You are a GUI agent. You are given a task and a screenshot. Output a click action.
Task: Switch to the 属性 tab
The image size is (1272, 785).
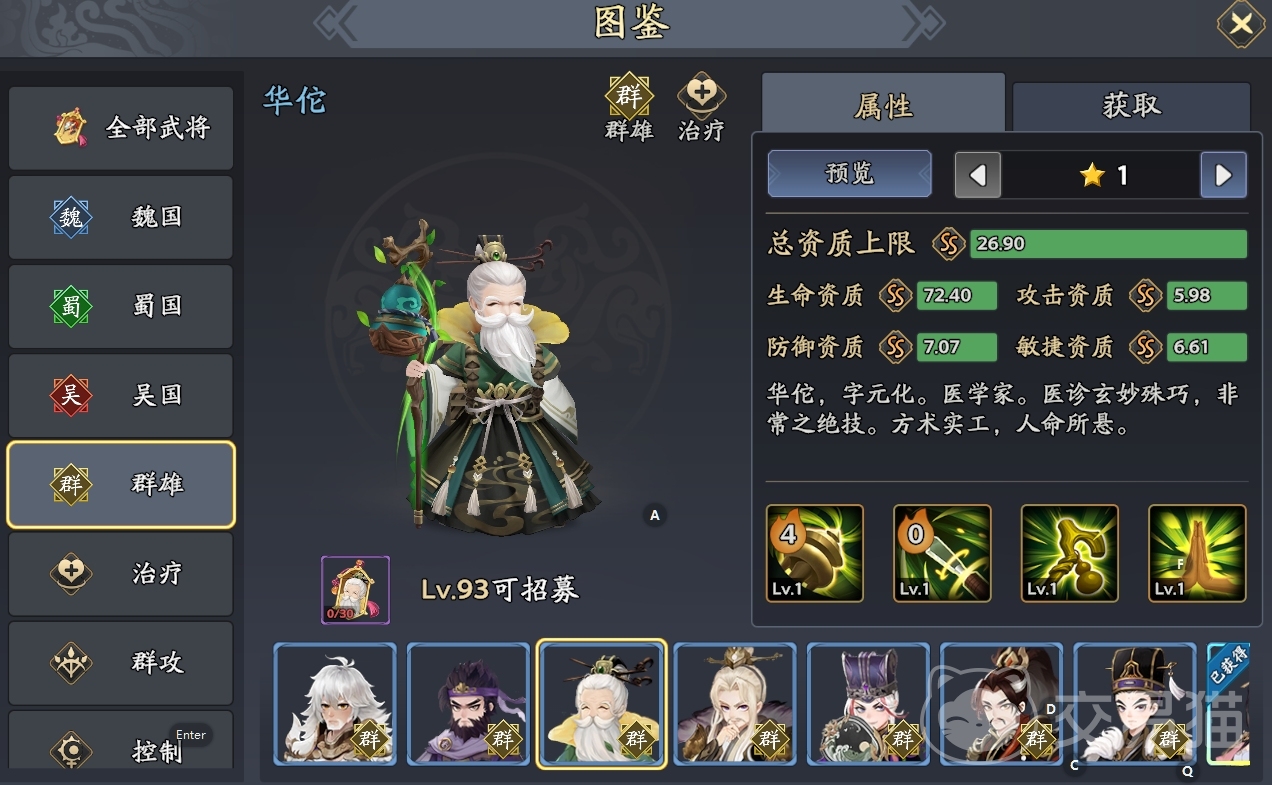click(x=883, y=104)
